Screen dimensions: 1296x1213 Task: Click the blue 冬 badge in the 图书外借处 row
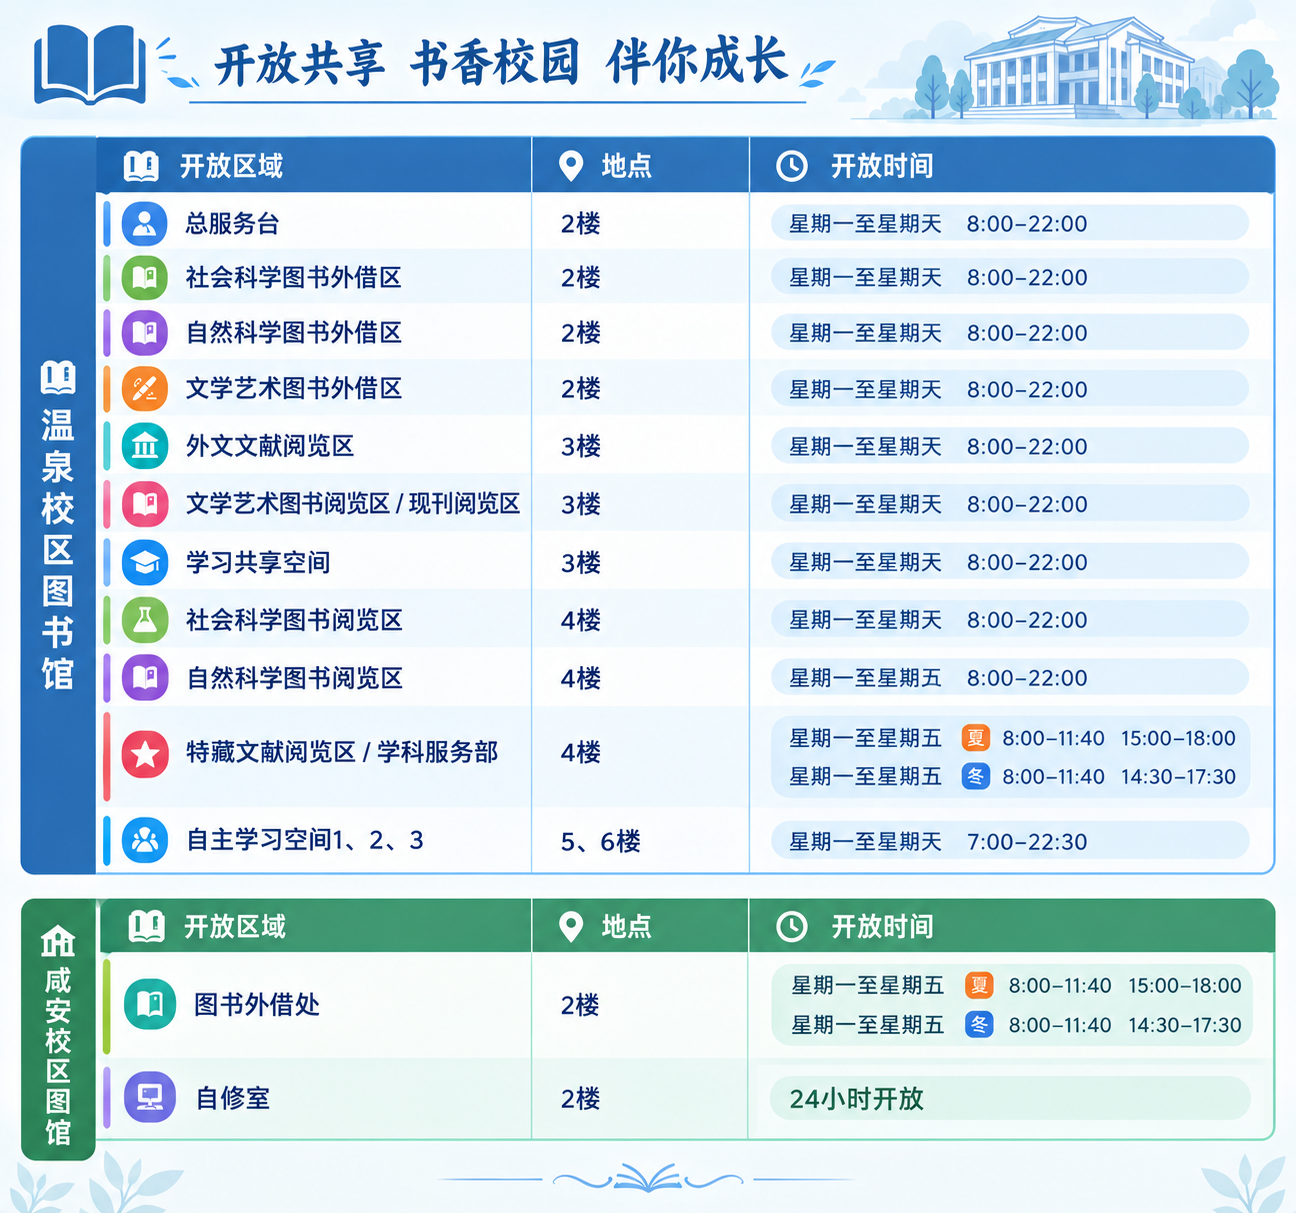979,1024
